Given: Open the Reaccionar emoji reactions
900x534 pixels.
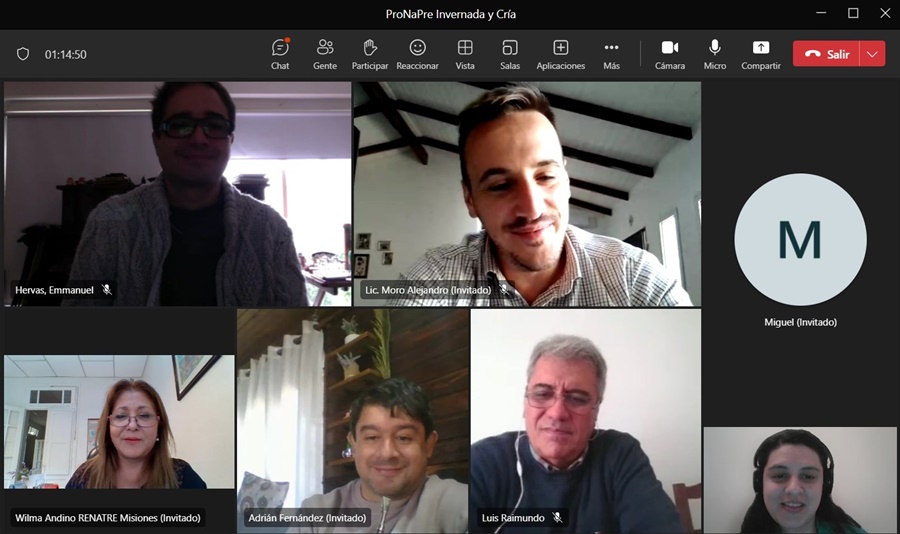Looking at the screenshot, I should click(x=417, y=54).
